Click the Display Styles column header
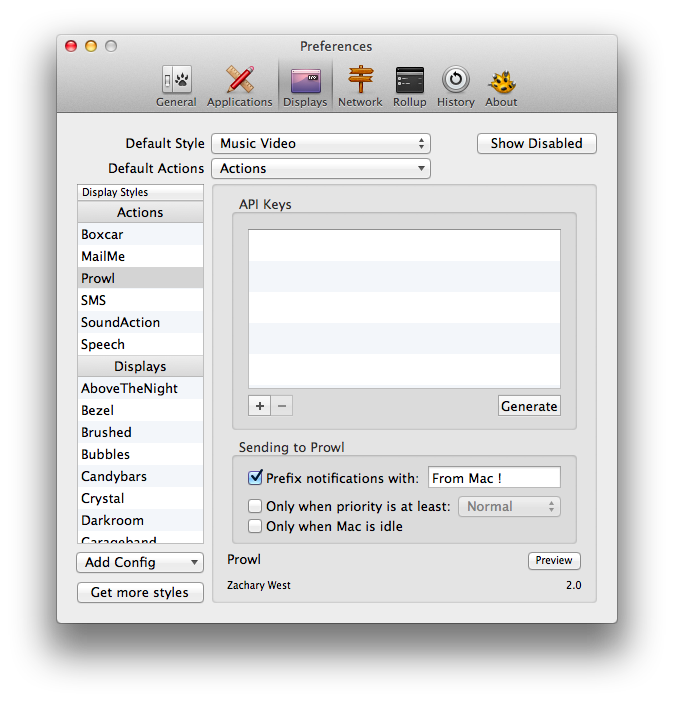The image size is (674, 702). pyautogui.click(x=140, y=192)
